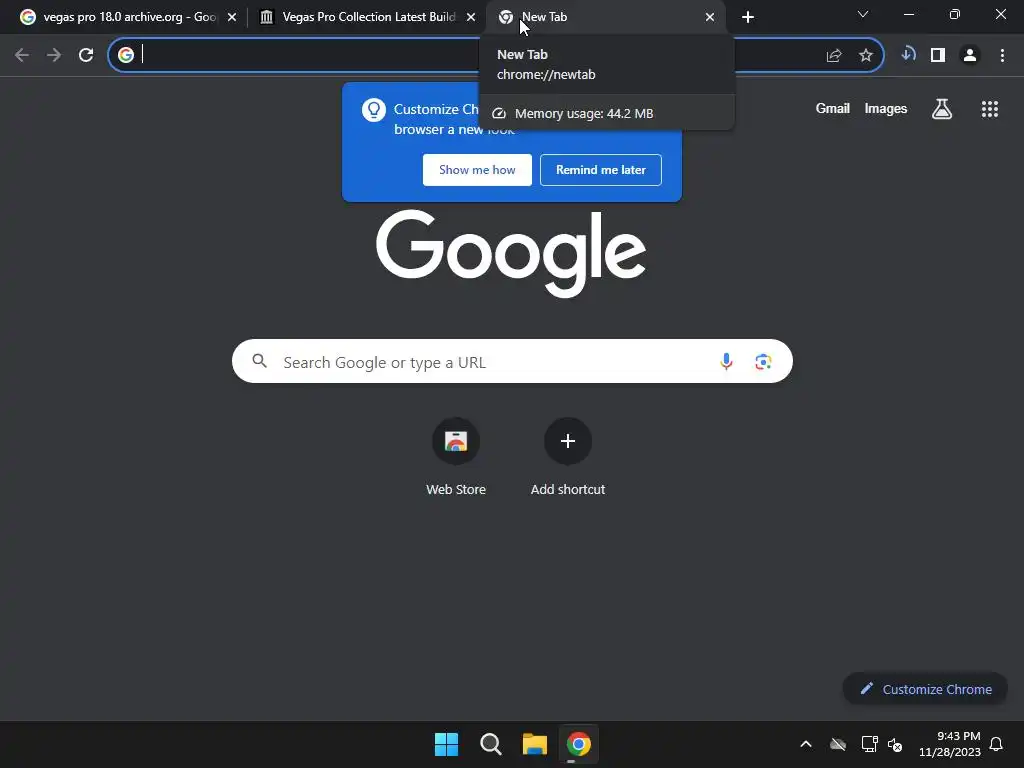
Task: Focus the Search Google or type a URL box
Action: (x=512, y=361)
